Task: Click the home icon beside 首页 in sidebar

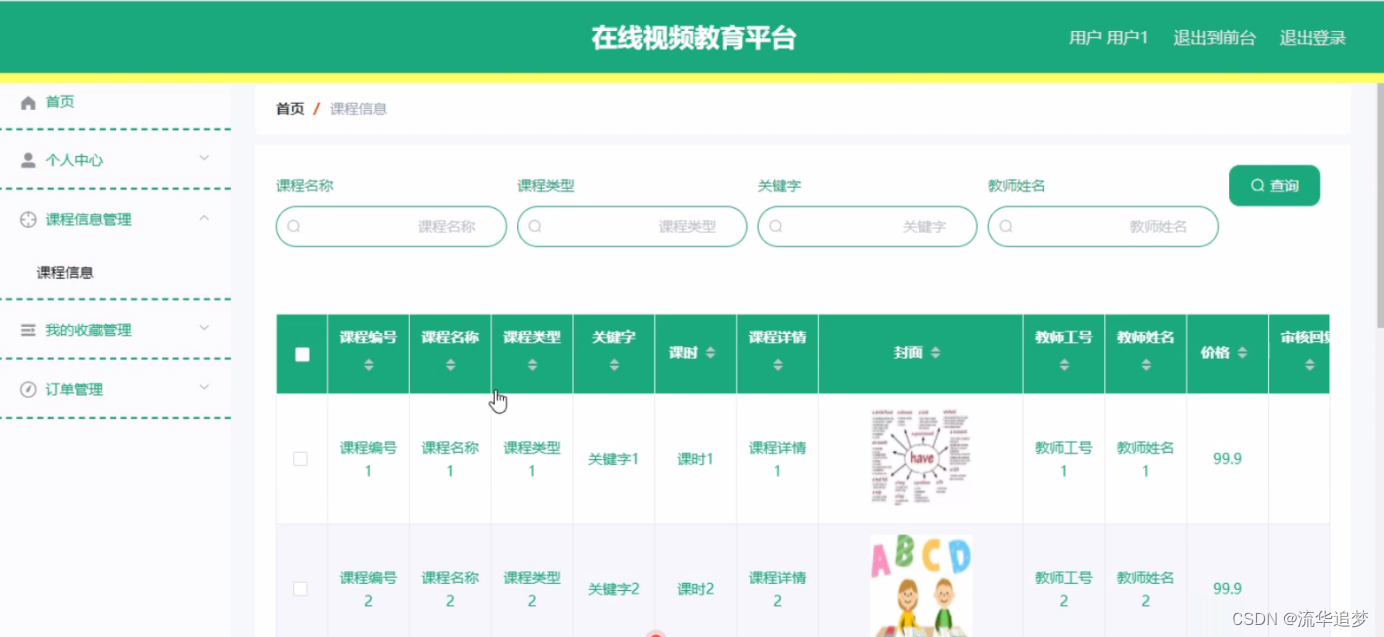Action: tap(28, 102)
